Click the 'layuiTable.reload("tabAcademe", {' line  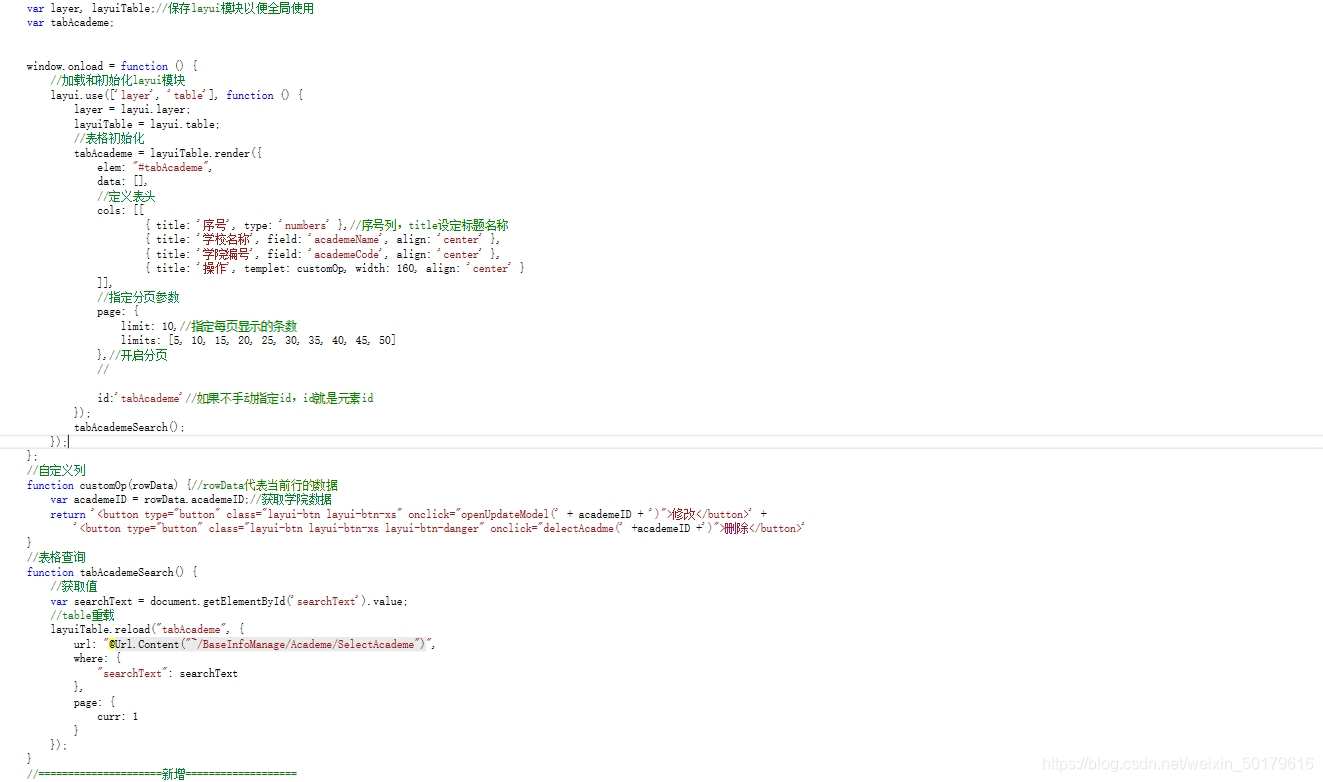click(x=148, y=630)
